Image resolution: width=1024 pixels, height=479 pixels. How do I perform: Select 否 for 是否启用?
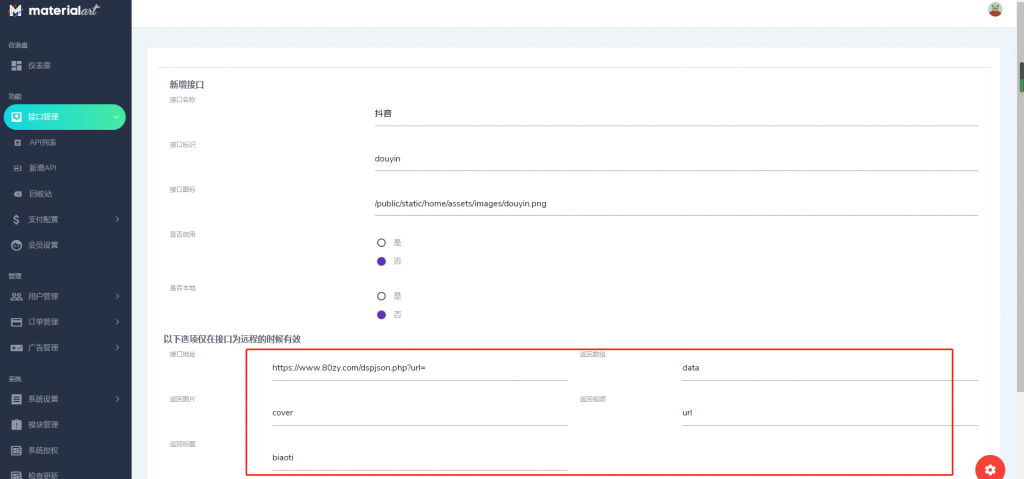(x=381, y=261)
